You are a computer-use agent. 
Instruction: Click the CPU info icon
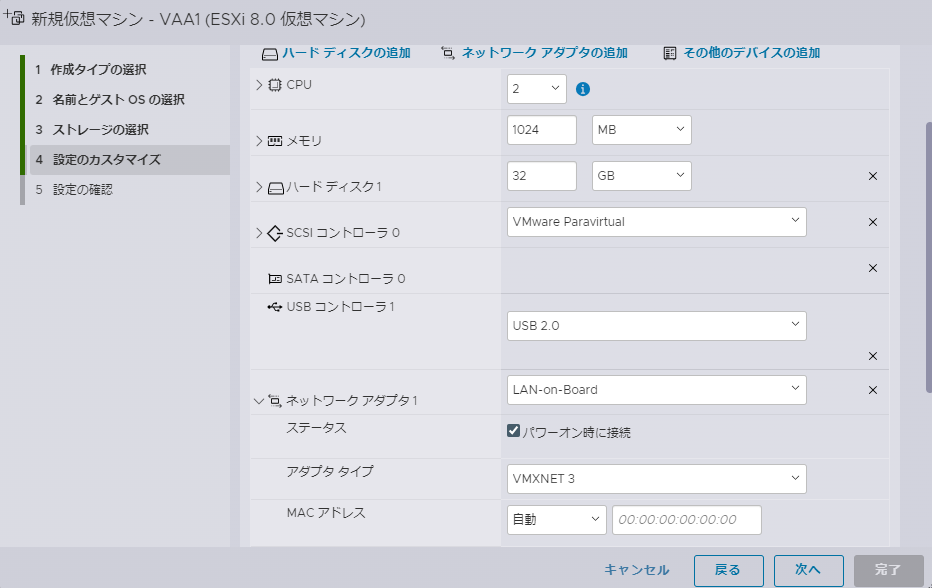pos(583,89)
